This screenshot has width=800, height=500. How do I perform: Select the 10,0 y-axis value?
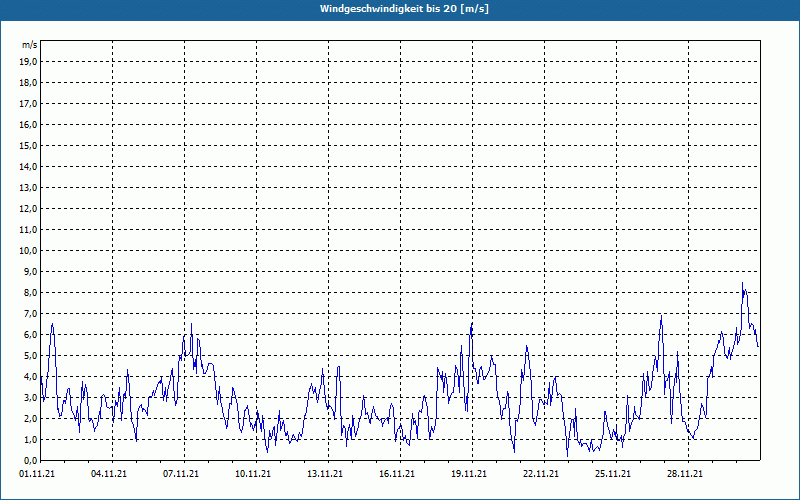[29, 251]
